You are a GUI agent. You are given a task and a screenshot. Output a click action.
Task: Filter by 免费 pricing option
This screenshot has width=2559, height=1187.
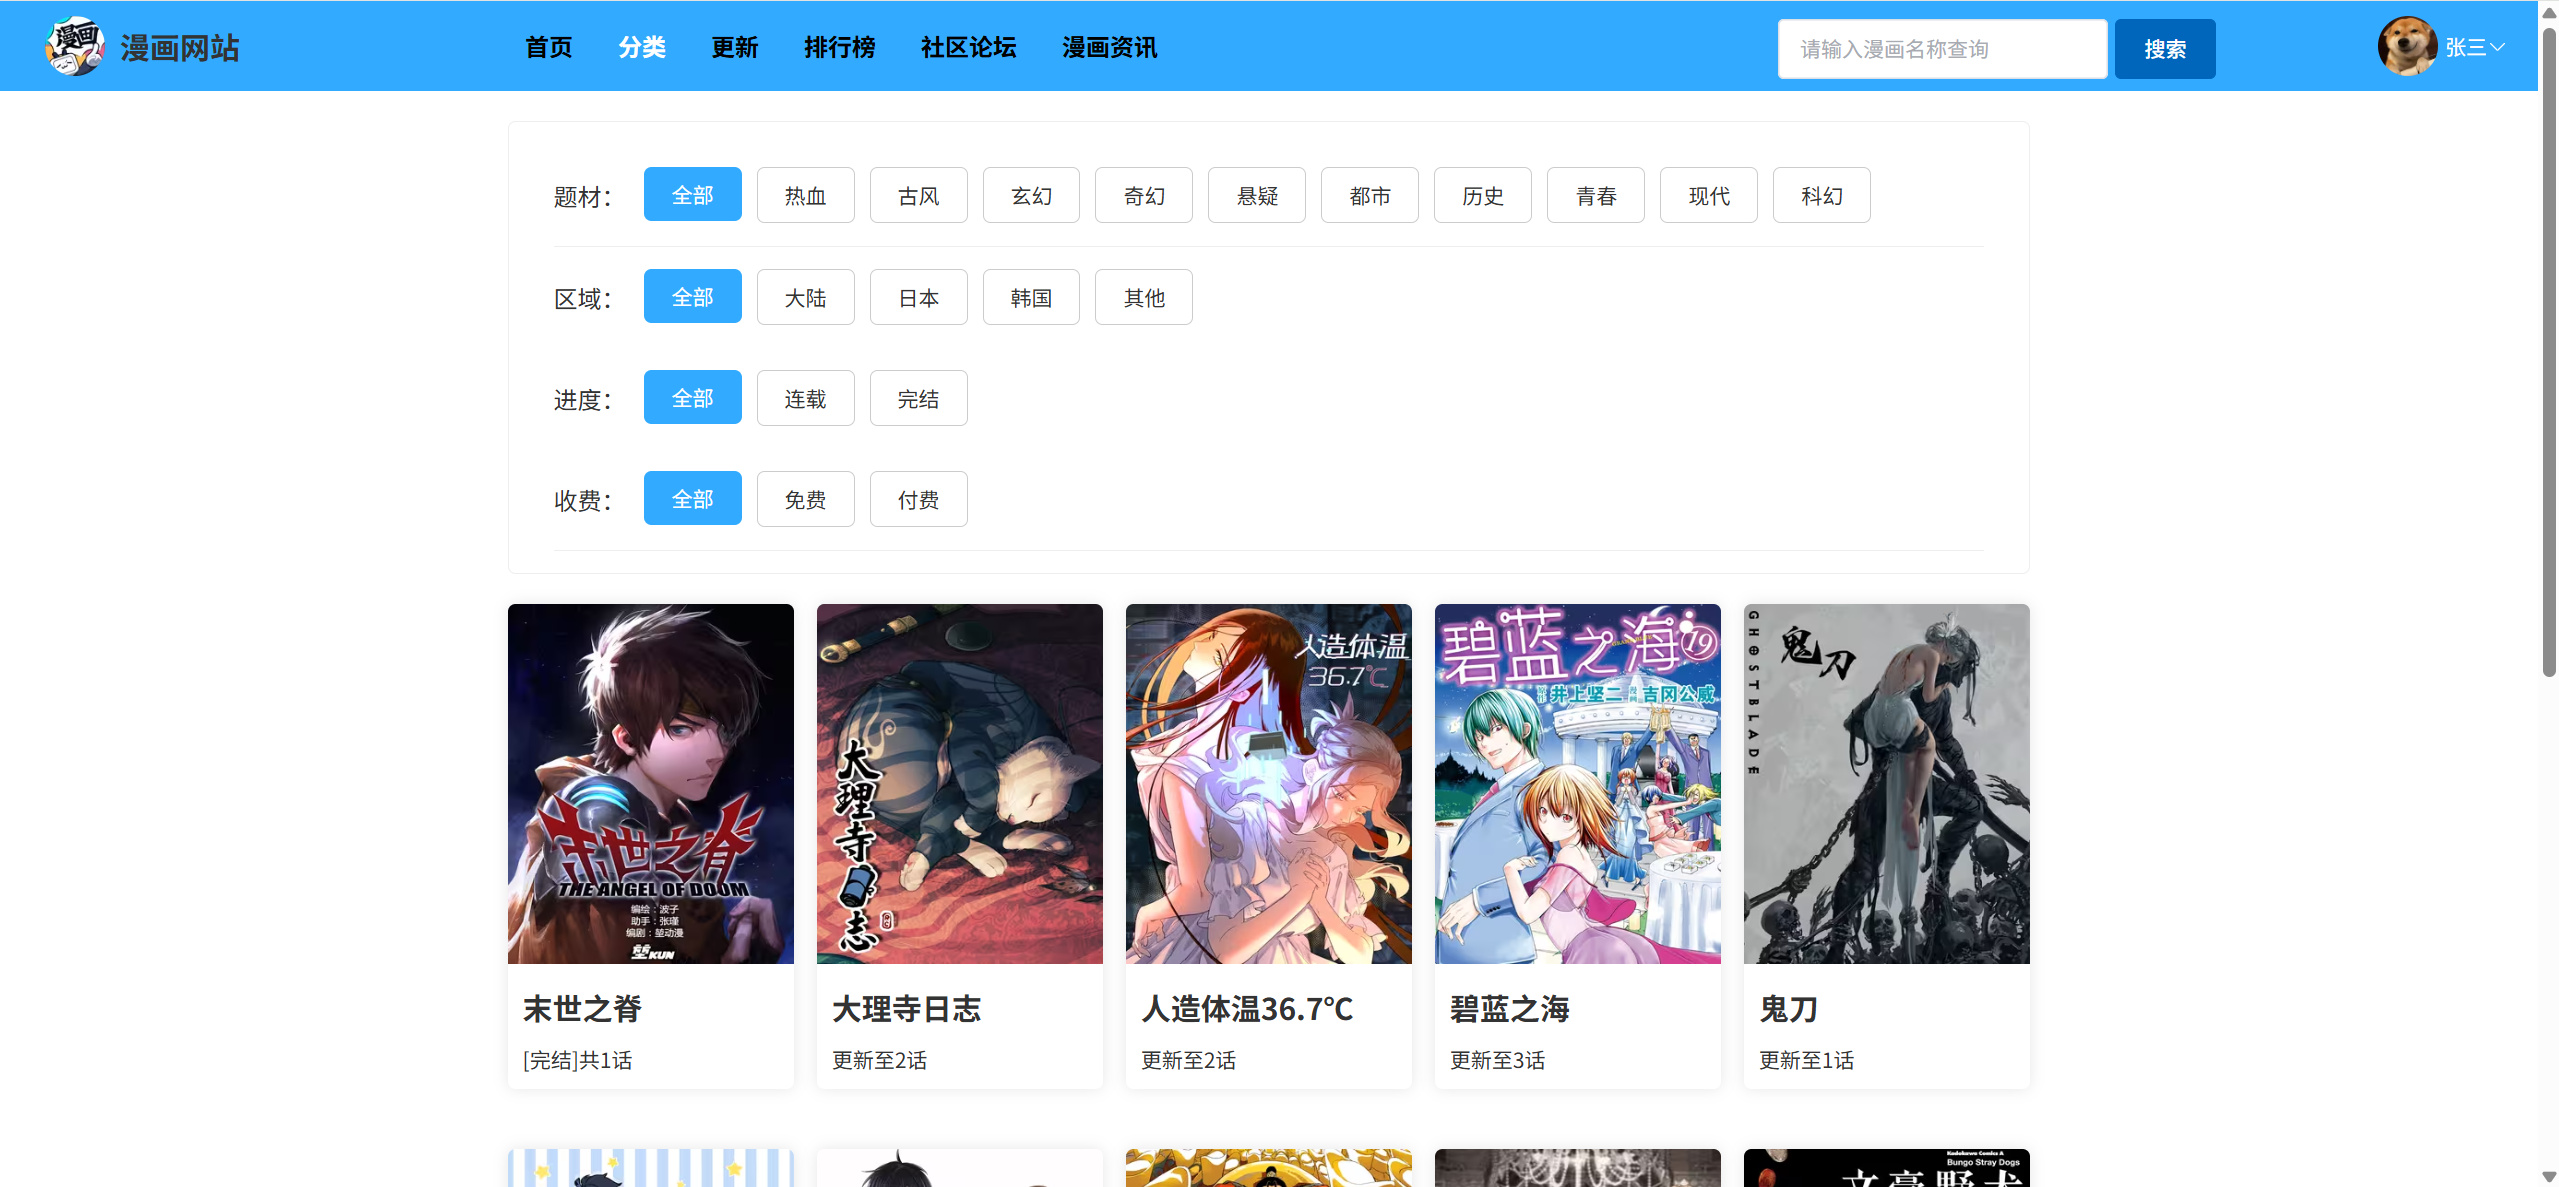805,499
